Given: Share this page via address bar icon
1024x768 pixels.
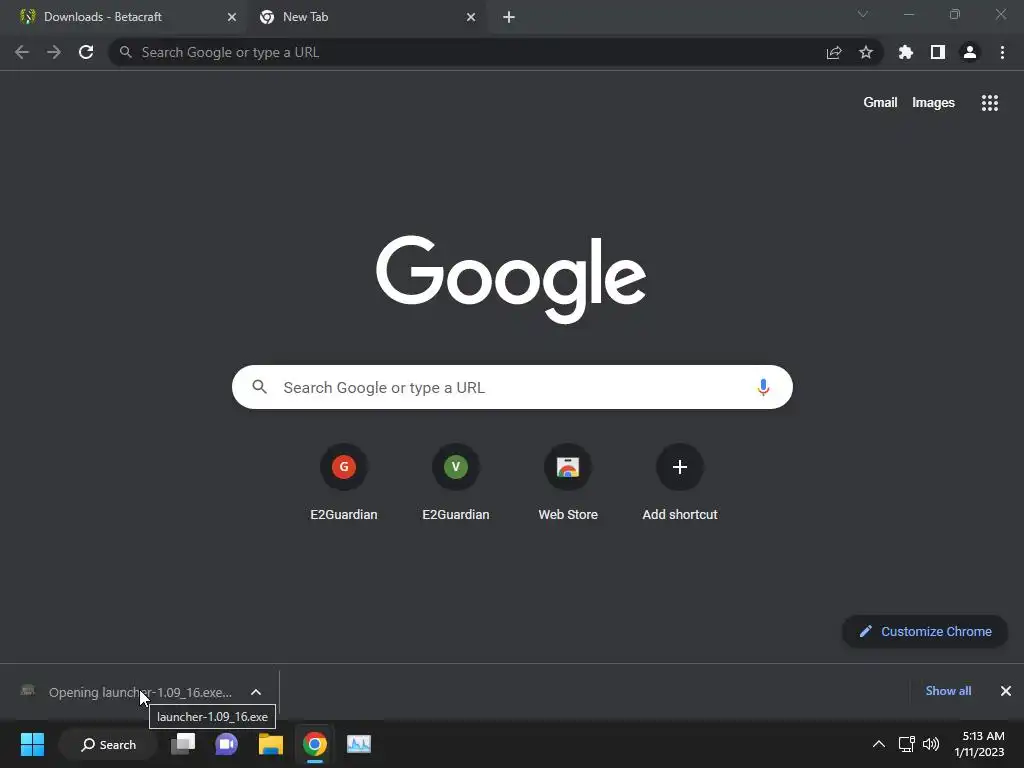Looking at the screenshot, I should point(834,52).
